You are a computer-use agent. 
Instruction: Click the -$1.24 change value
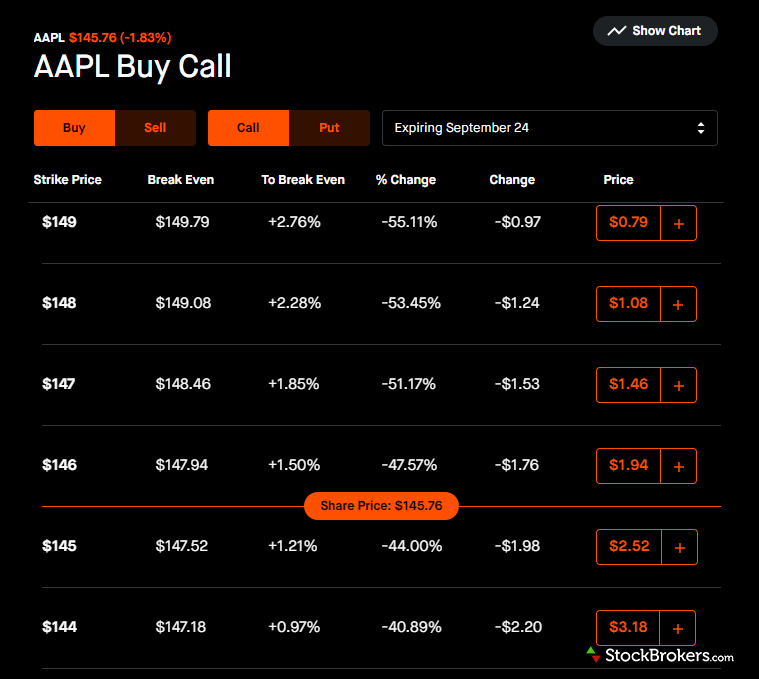click(x=517, y=303)
